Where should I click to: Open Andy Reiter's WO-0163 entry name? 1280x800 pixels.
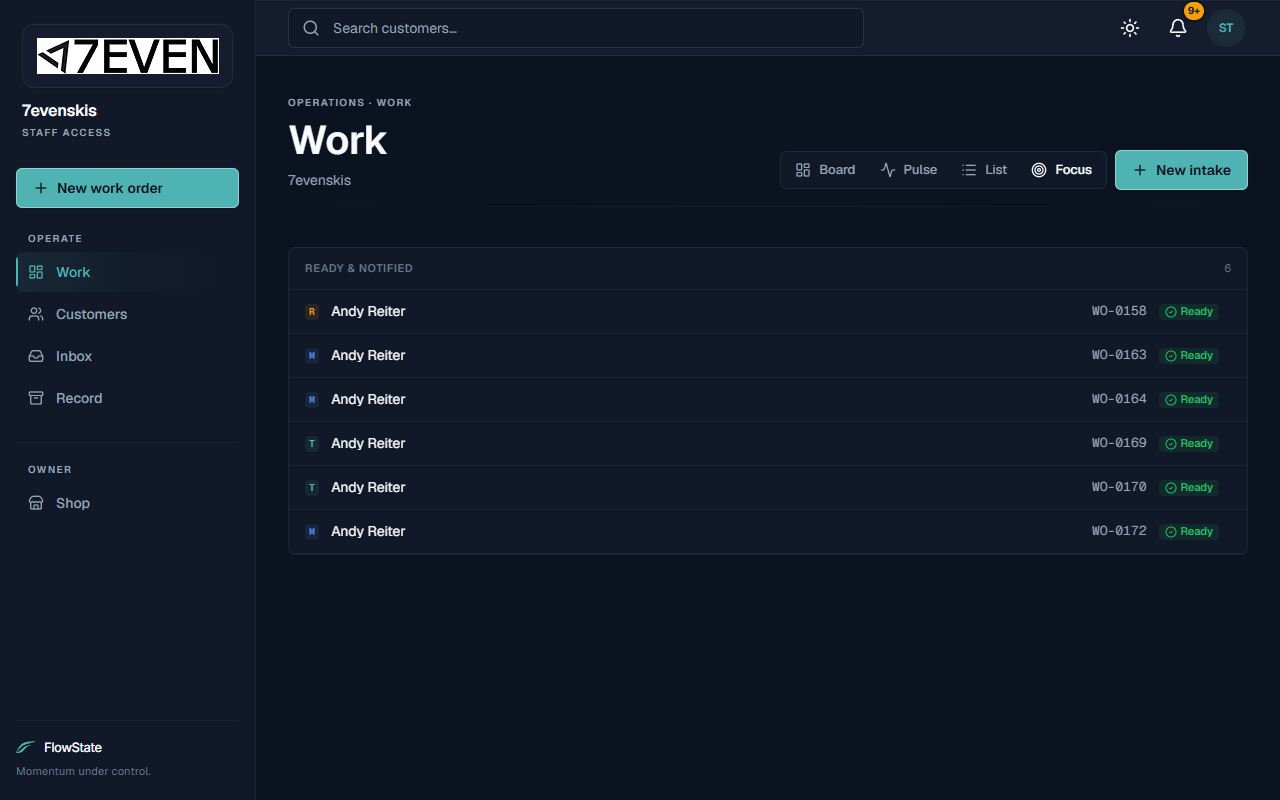tap(368, 356)
